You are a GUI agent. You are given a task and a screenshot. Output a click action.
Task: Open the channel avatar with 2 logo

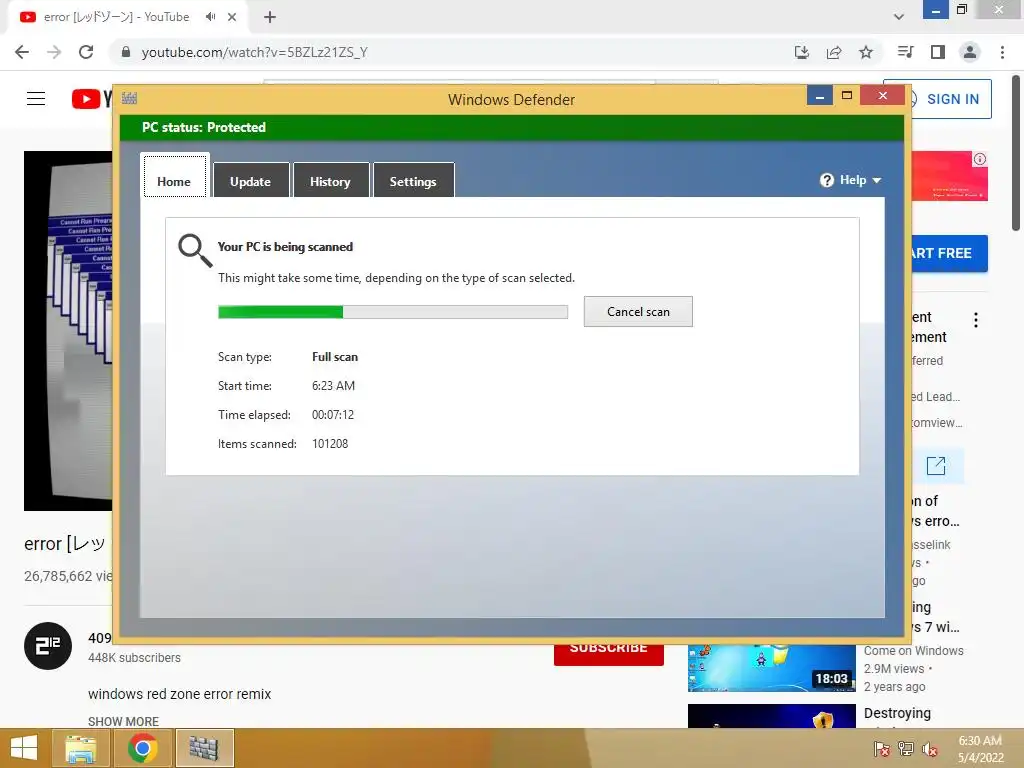point(48,645)
